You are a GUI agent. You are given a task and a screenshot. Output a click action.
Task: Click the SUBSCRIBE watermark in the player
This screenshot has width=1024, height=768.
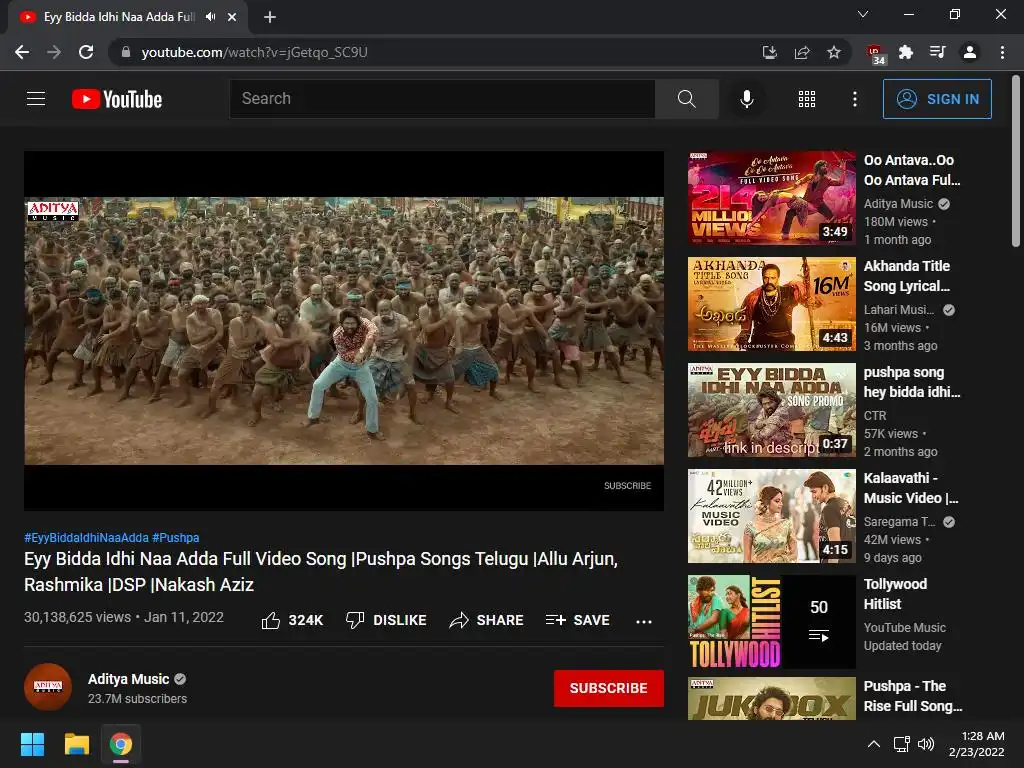627,486
